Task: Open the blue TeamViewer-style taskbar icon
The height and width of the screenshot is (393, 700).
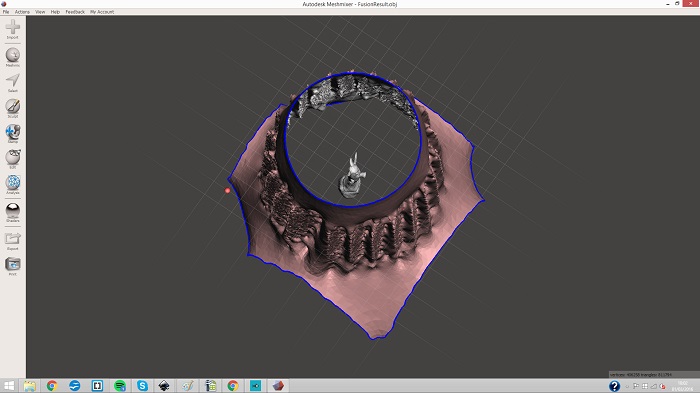Action: click(74, 386)
